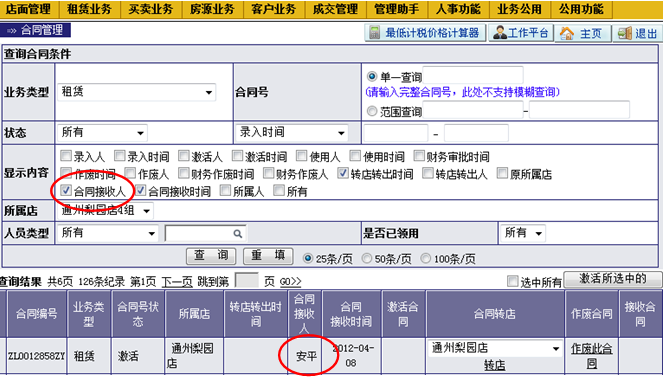Uncheck the 转店转出时间 checkbox

coord(343,173)
